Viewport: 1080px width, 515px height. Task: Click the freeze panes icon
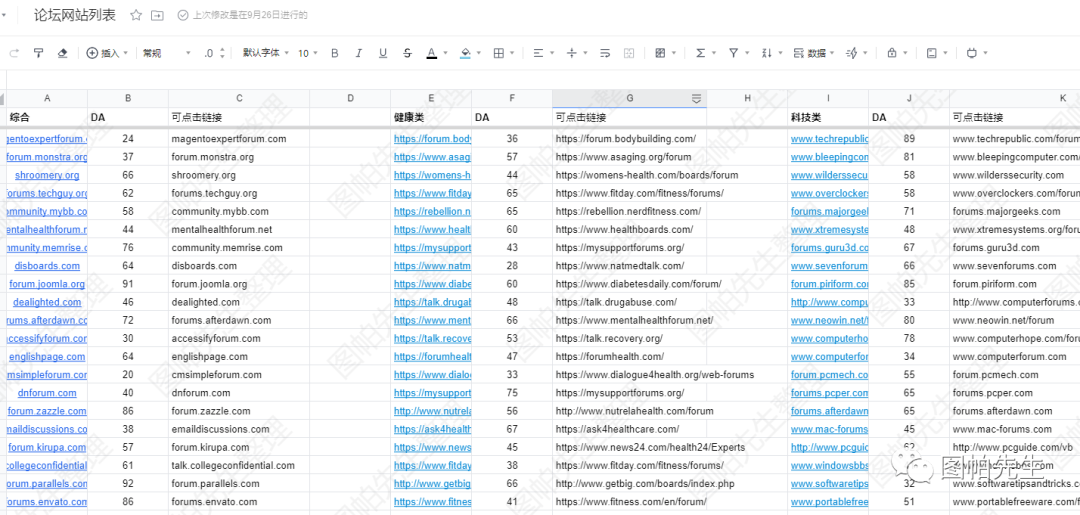[932, 53]
